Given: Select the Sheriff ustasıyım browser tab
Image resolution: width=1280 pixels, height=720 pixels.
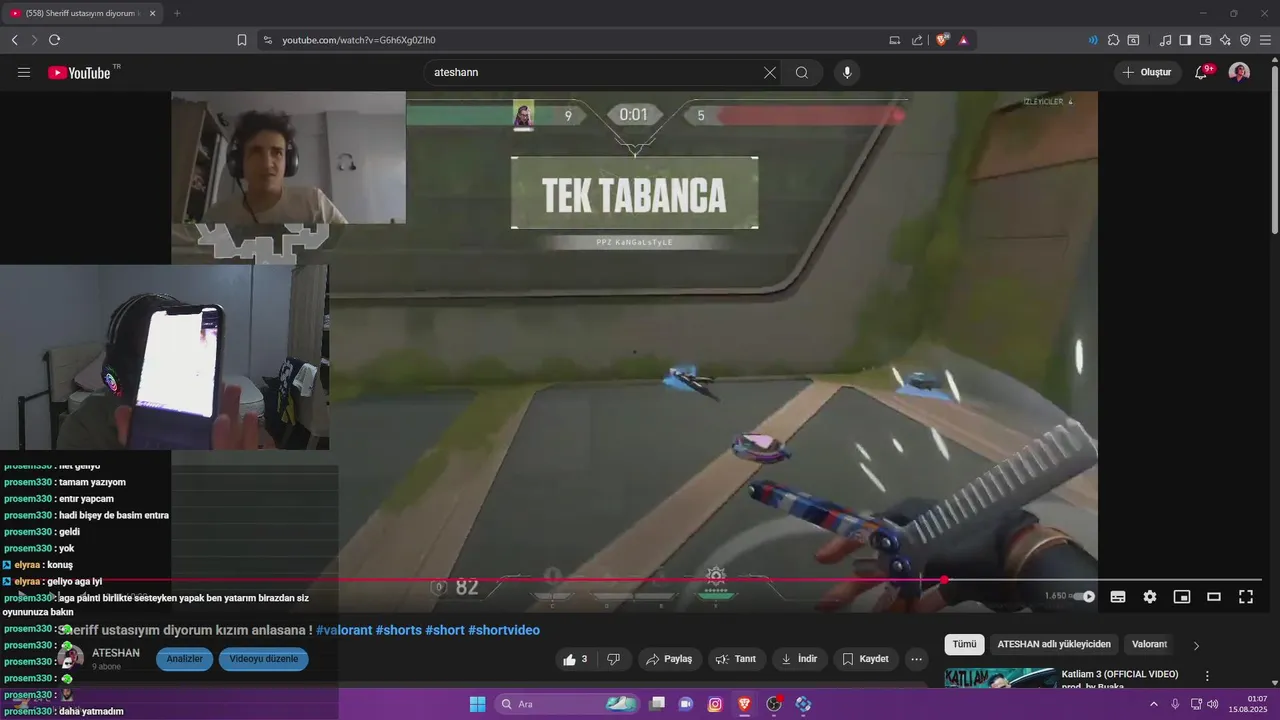Looking at the screenshot, I should click(82, 13).
